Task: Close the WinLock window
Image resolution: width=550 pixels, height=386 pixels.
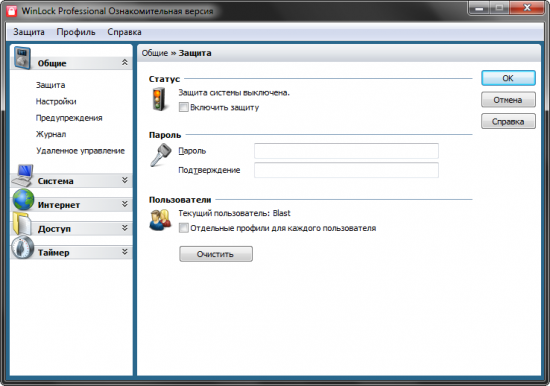Action: [526, 8]
